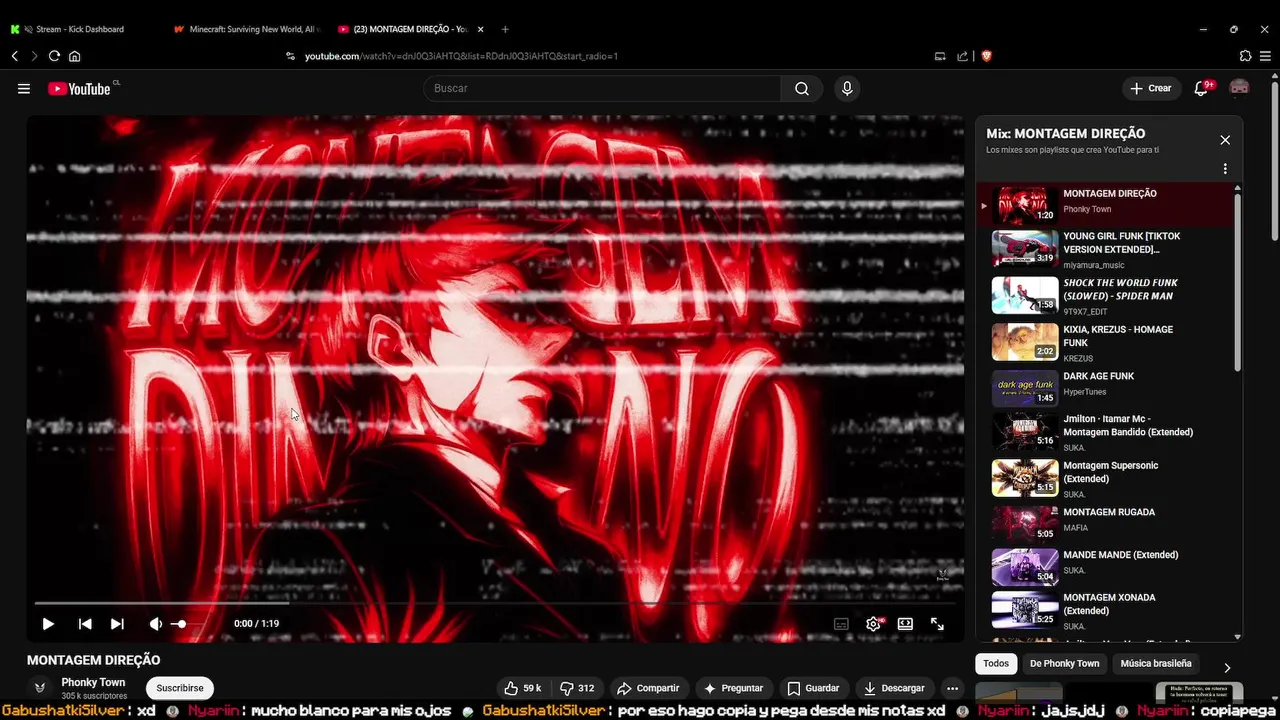1280x720 pixels.
Task: Seek on the video progress bar
Action: 495,603
